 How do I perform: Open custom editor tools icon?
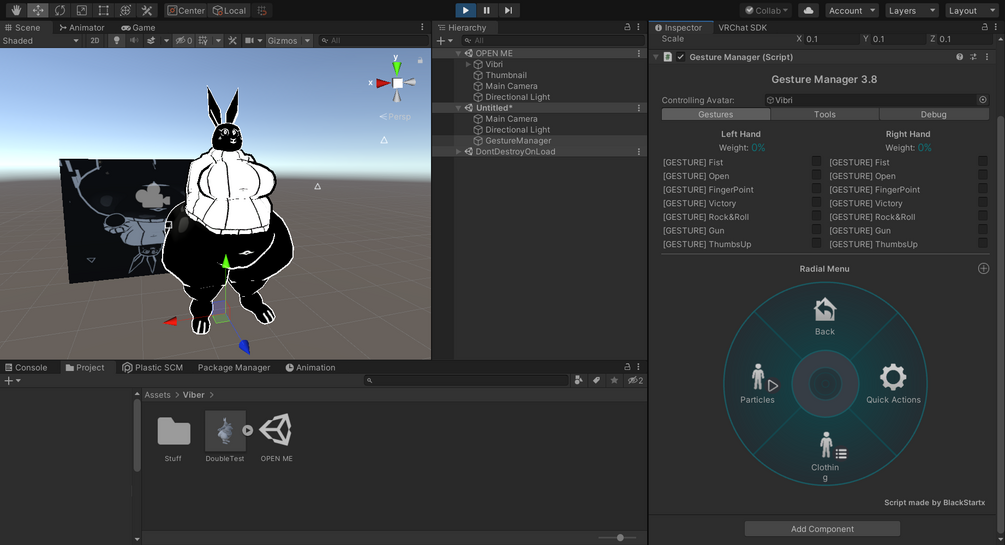click(x=147, y=10)
